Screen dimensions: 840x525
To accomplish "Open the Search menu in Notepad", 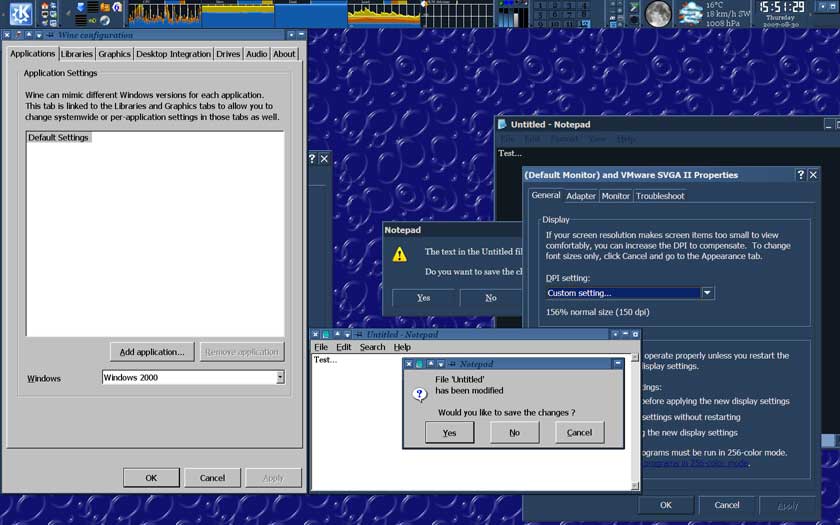I will (x=372, y=347).
